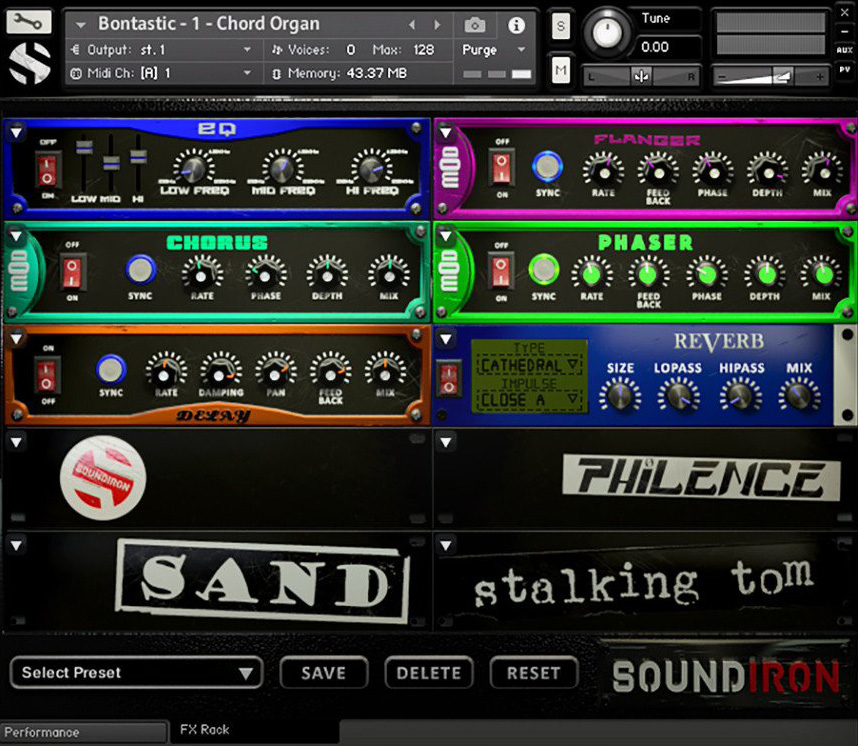
Task: Toggle the Chorus power switch
Action: point(72,271)
